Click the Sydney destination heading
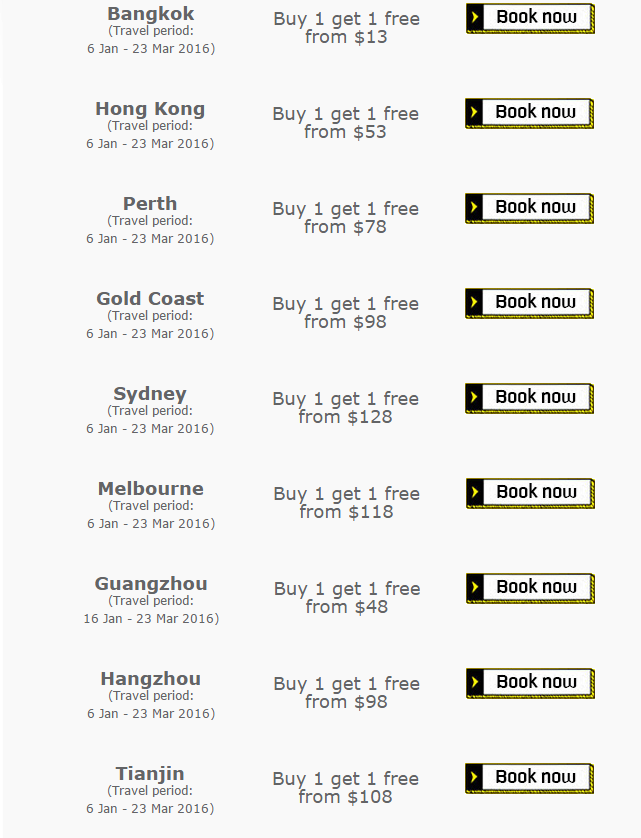641x838 pixels. click(x=150, y=394)
